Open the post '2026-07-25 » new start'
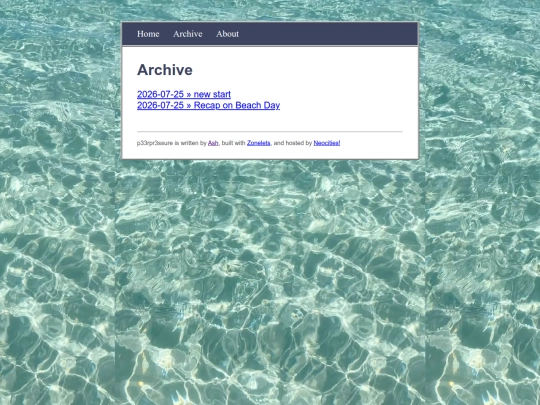 point(184,94)
